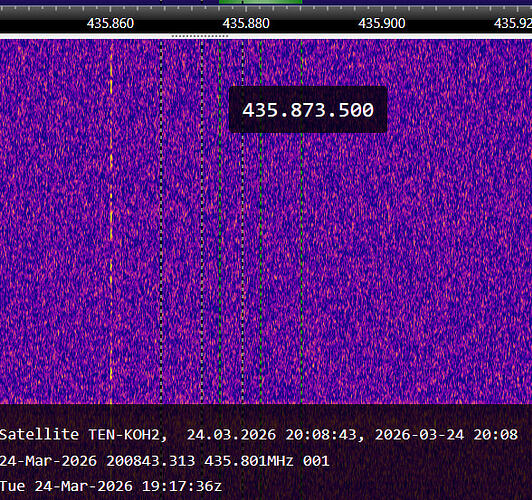The image size is (532, 500).
Task: Click the 435.801MHz overlay text line
Action: pos(164,461)
